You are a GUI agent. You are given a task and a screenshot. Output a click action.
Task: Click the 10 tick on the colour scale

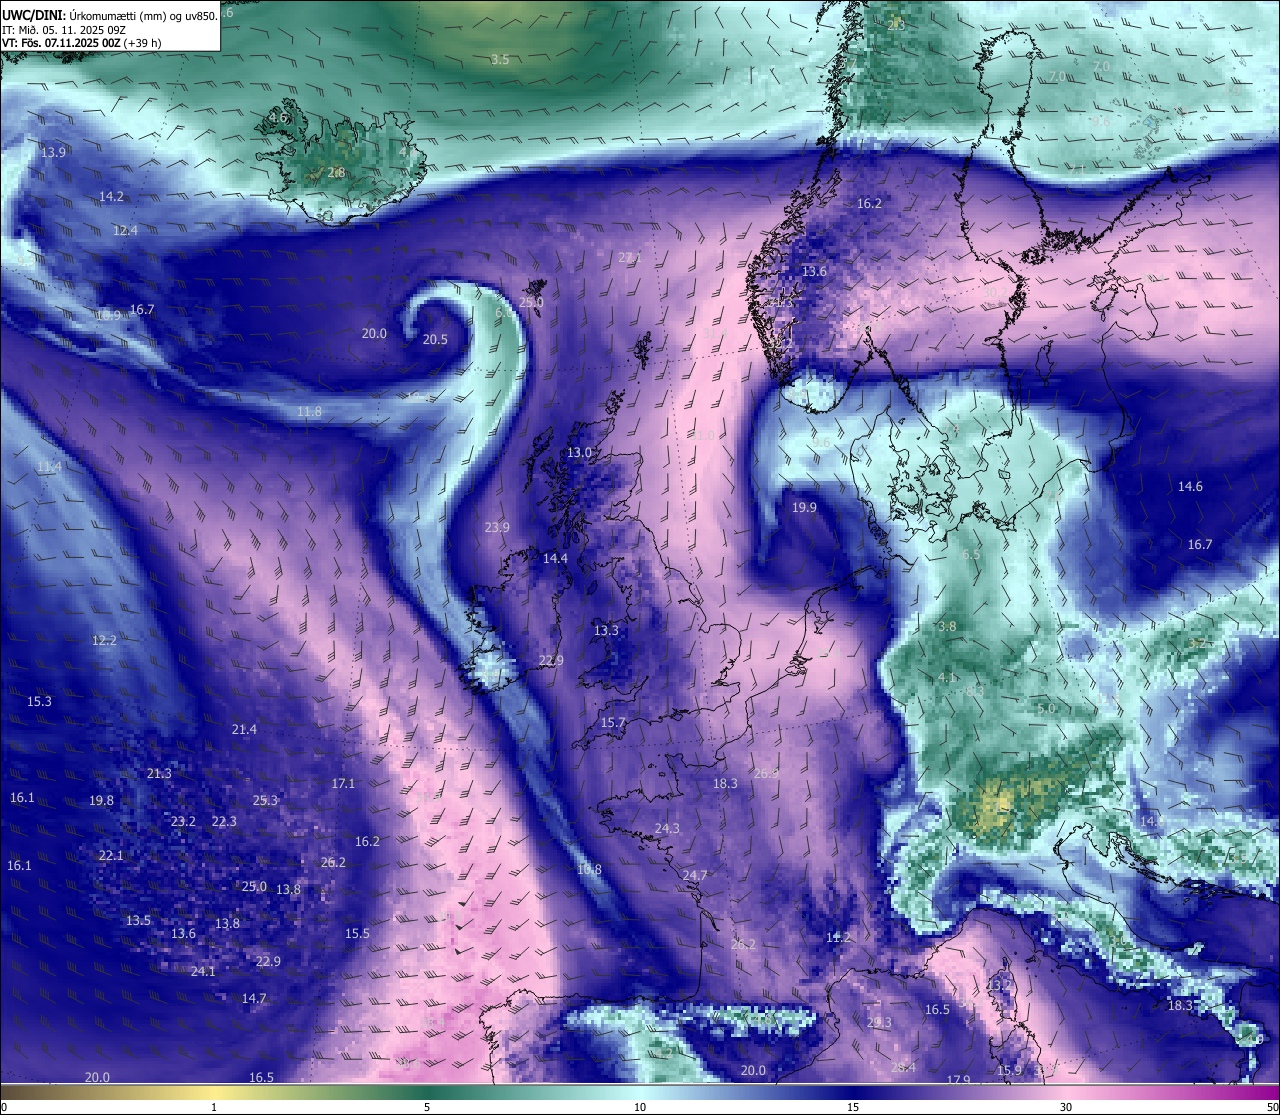click(x=640, y=1107)
